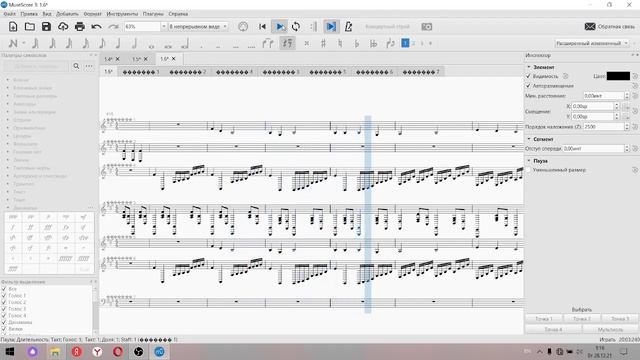
Task: Collapse the Сегмент section in the inspector
Action: [x=529, y=139]
